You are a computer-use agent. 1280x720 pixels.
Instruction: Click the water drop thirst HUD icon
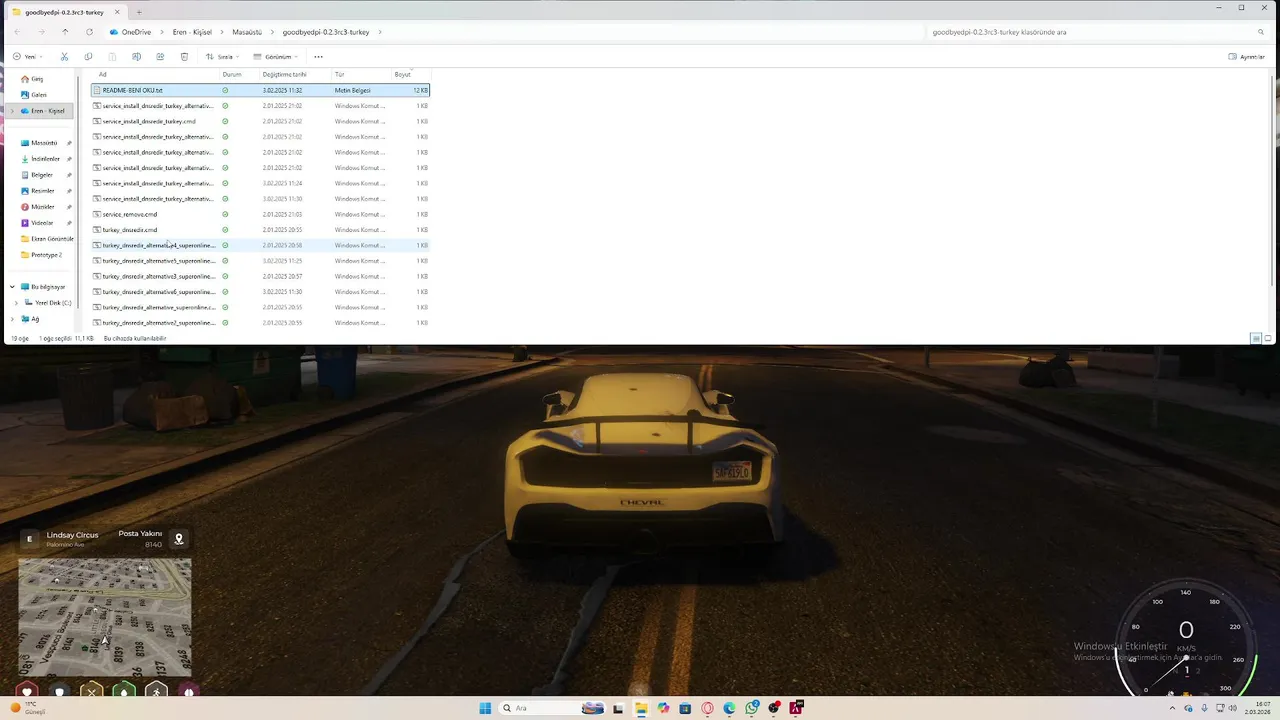pyautogui.click(x=124, y=691)
